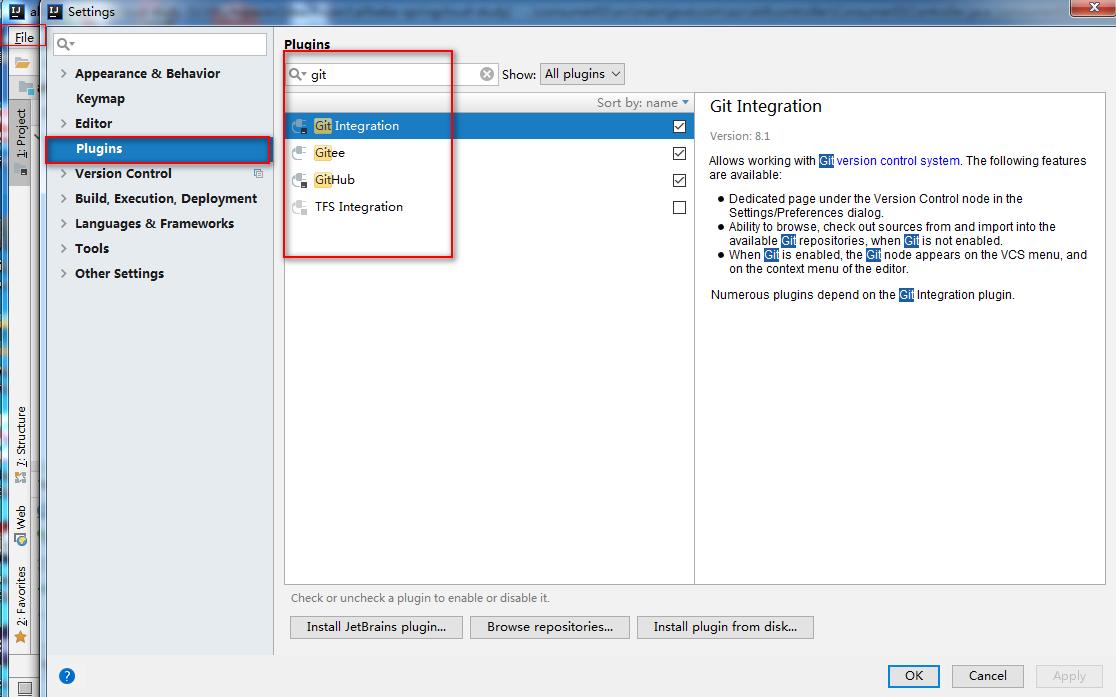Click the Gitee plugin icon
This screenshot has width=1116, height=697.
pyautogui.click(x=300, y=153)
